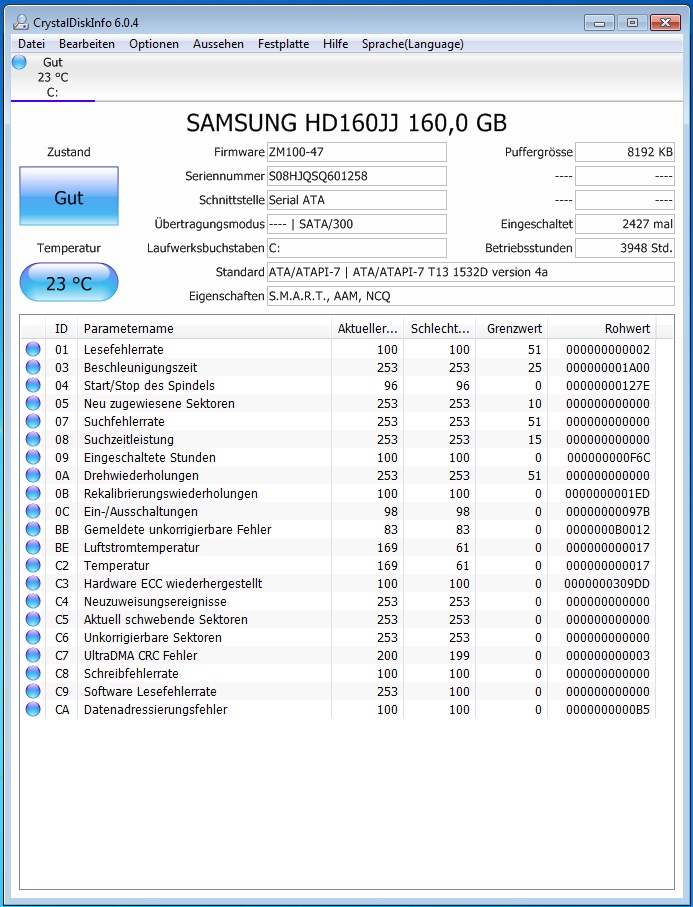693x907 pixels.
Task: Click status orb for Rekalibrierungswiederholungen row
Action: pyautogui.click(x=33, y=493)
